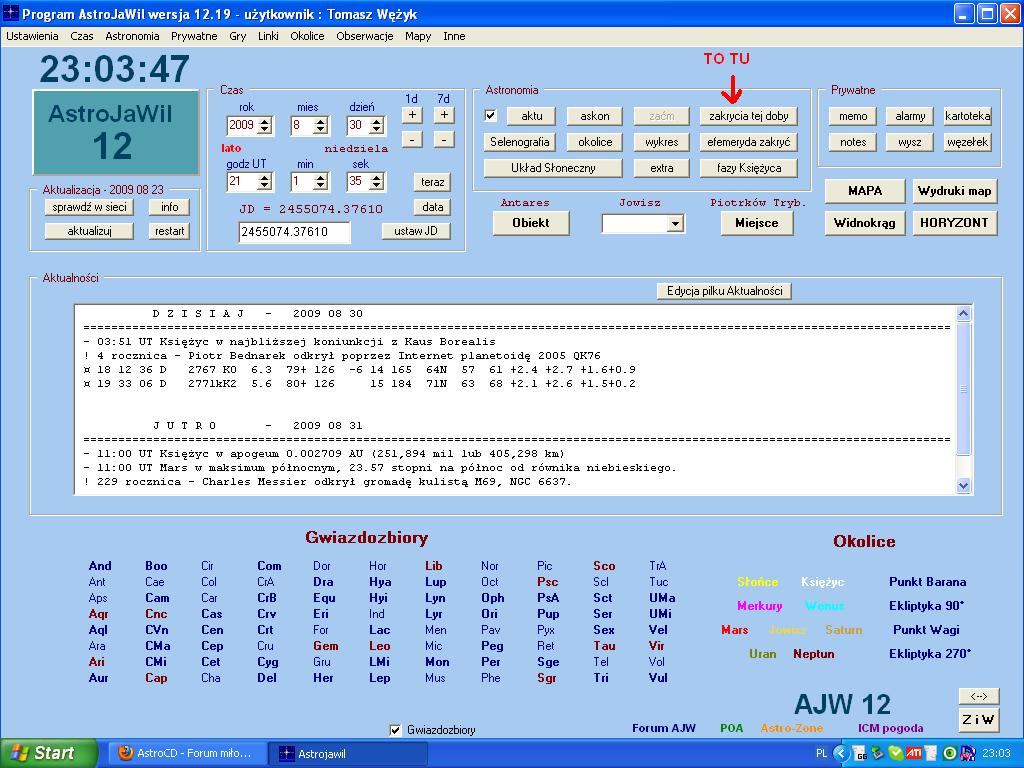This screenshot has width=1024, height=768.
Task: Open Układ Słoneczny
Action: 552,168
